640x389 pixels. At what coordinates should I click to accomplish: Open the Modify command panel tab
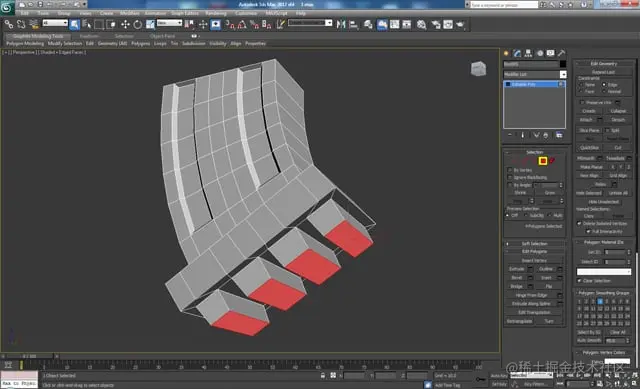tap(518, 53)
